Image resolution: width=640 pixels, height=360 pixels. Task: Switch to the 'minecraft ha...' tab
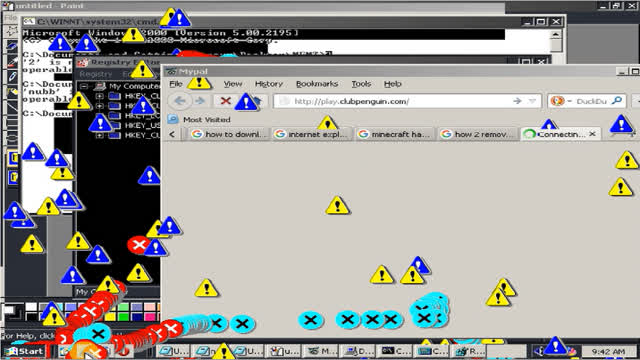coord(394,134)
